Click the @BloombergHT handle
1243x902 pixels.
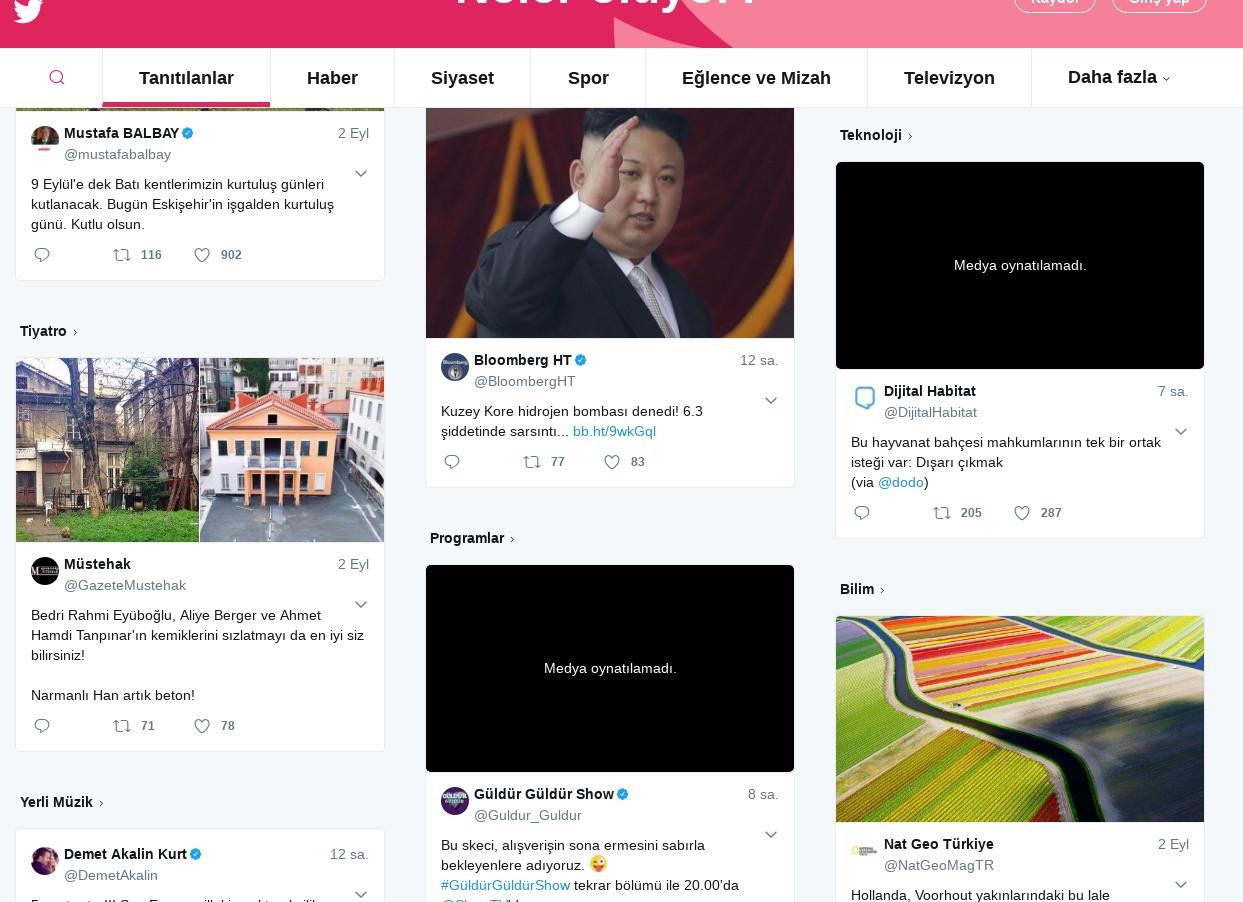coord(525,381)
